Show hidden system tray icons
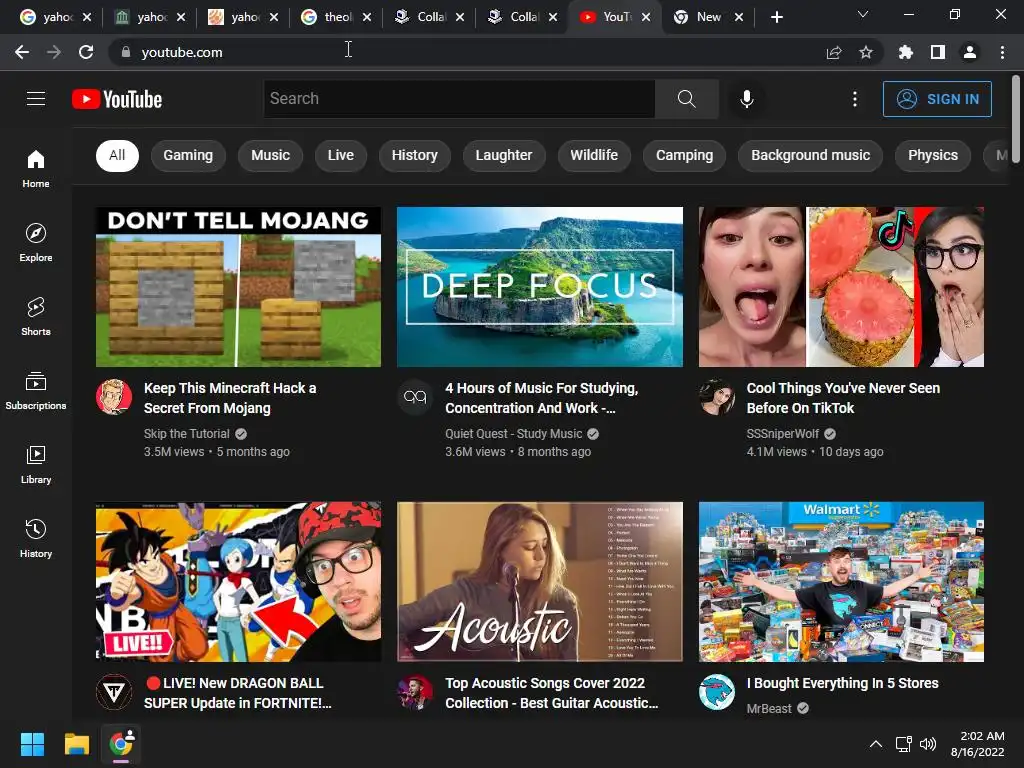This screenshot has height=768, width=1024. tap(876, 744)
